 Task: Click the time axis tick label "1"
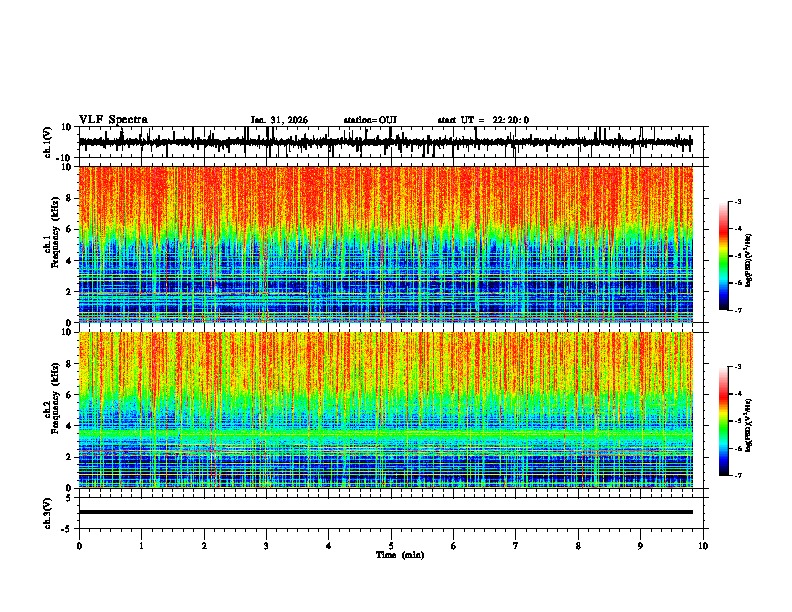click(141, 546)
